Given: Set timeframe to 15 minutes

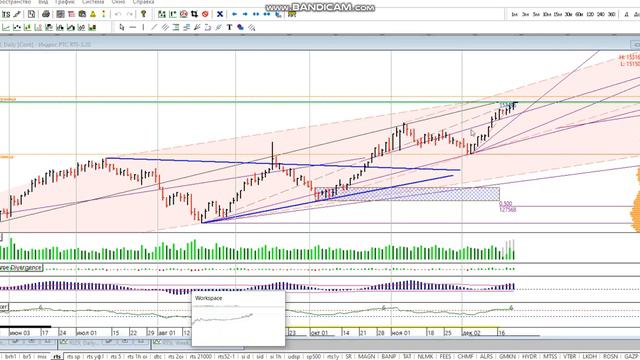Looking at the screenshot, I should (558, 14).
